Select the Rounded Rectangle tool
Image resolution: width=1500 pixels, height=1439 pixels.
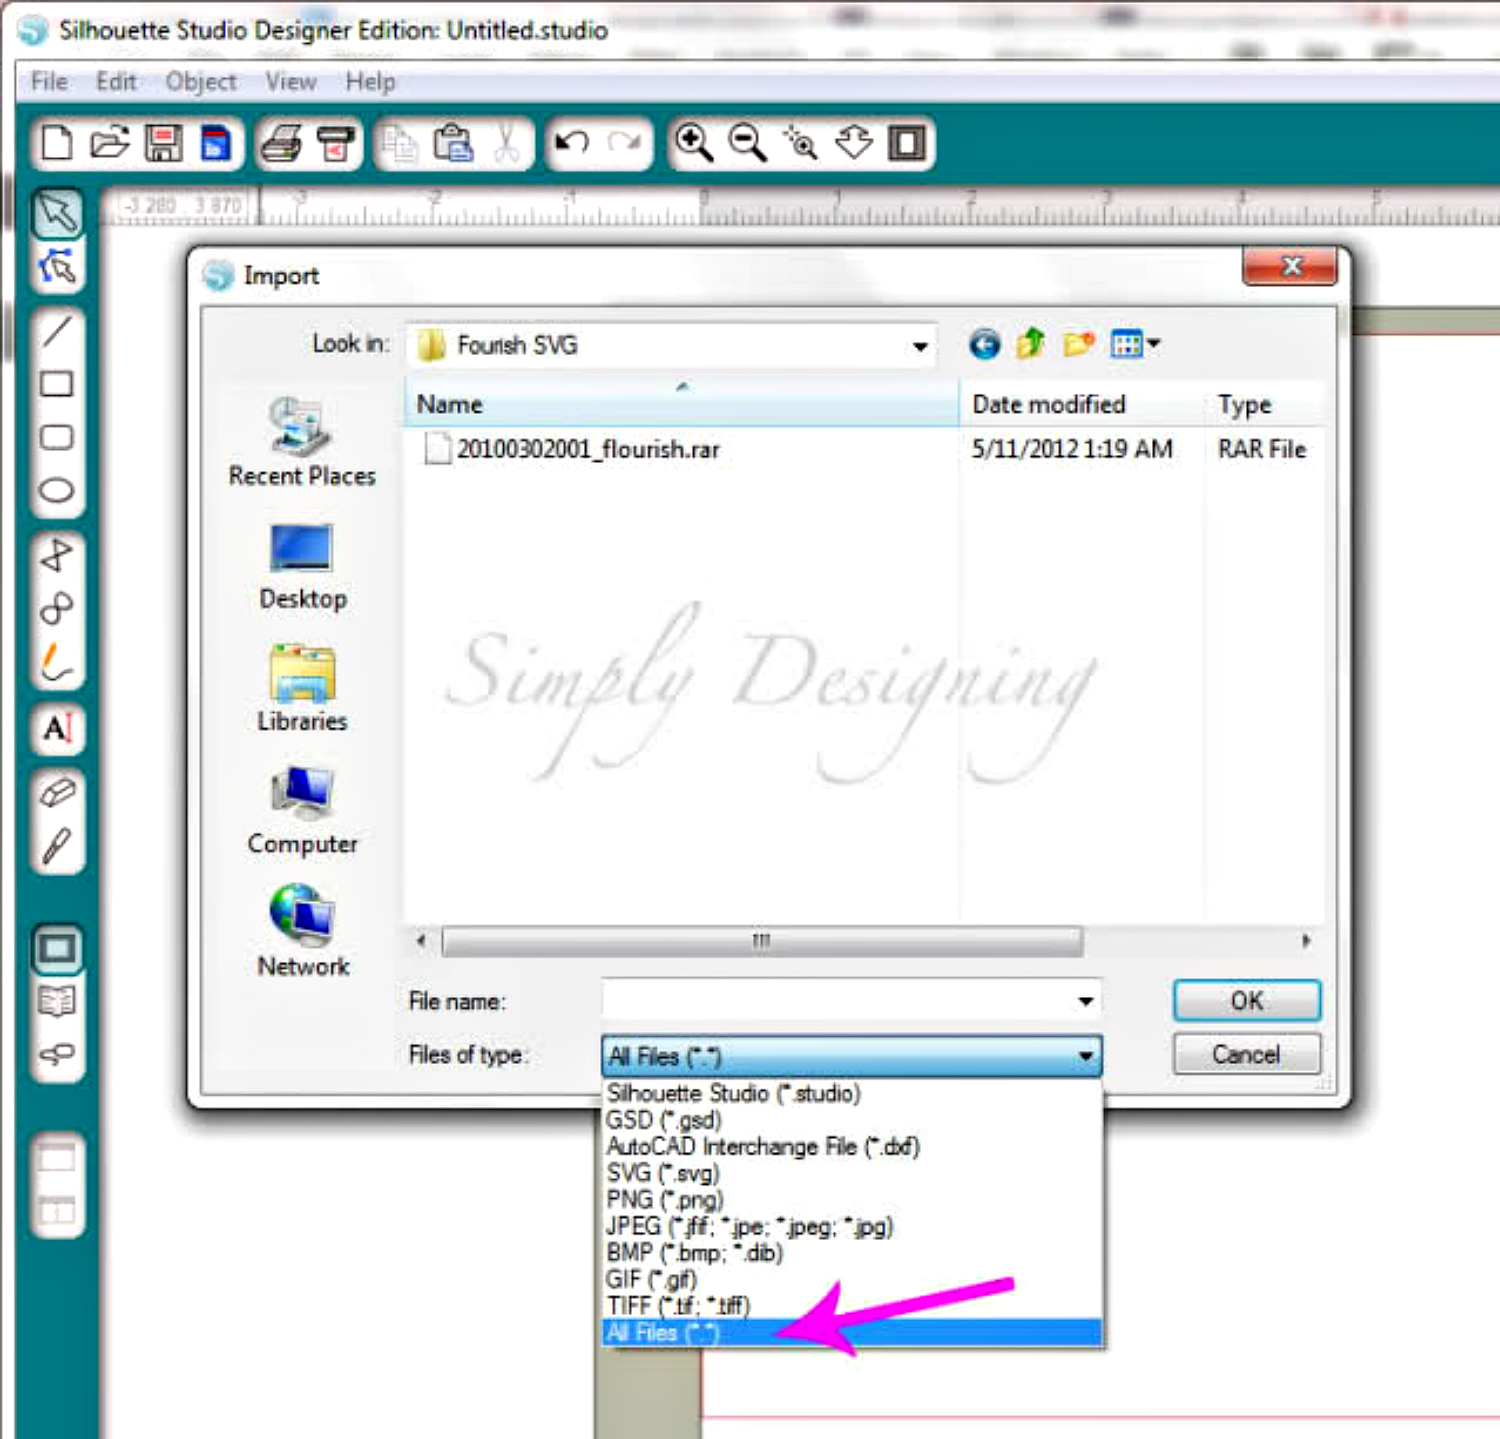(x=57, y=437)
